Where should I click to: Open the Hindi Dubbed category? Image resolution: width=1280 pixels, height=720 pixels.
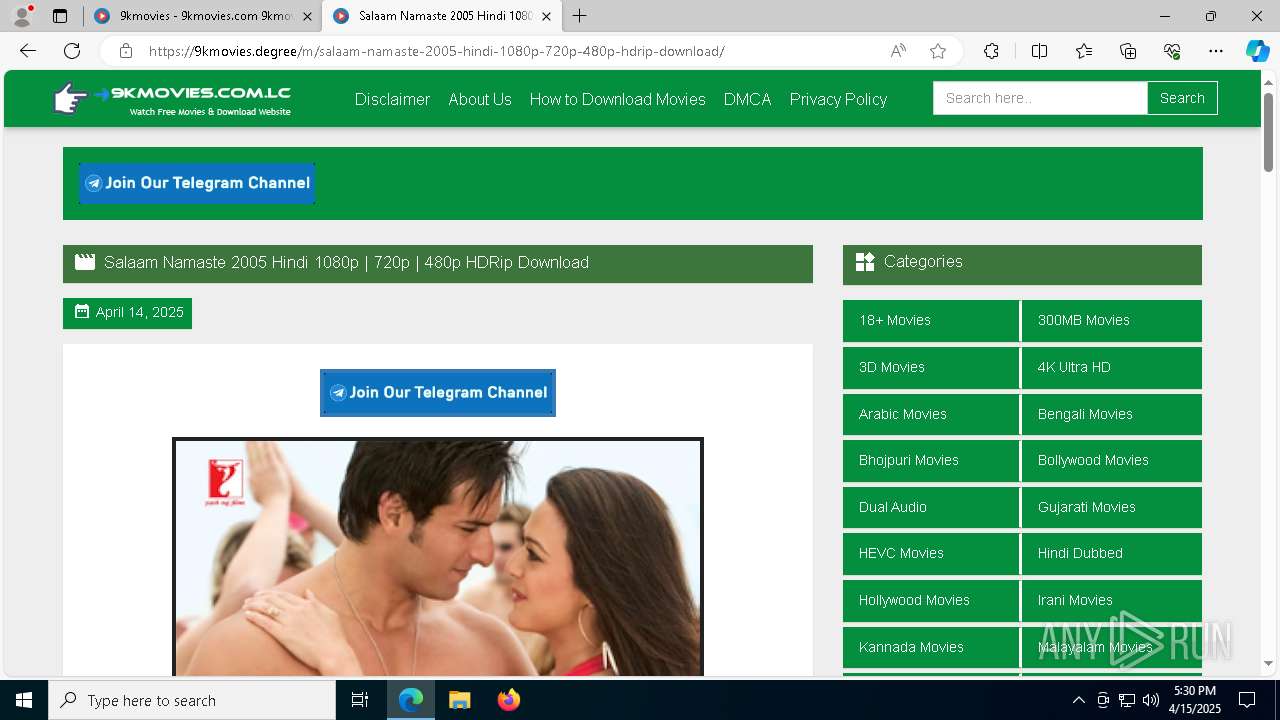click(1112, 554)
